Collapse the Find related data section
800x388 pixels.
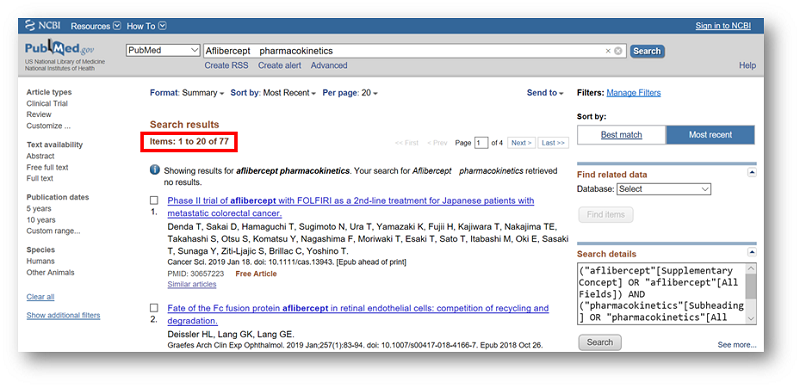(752, 173)
